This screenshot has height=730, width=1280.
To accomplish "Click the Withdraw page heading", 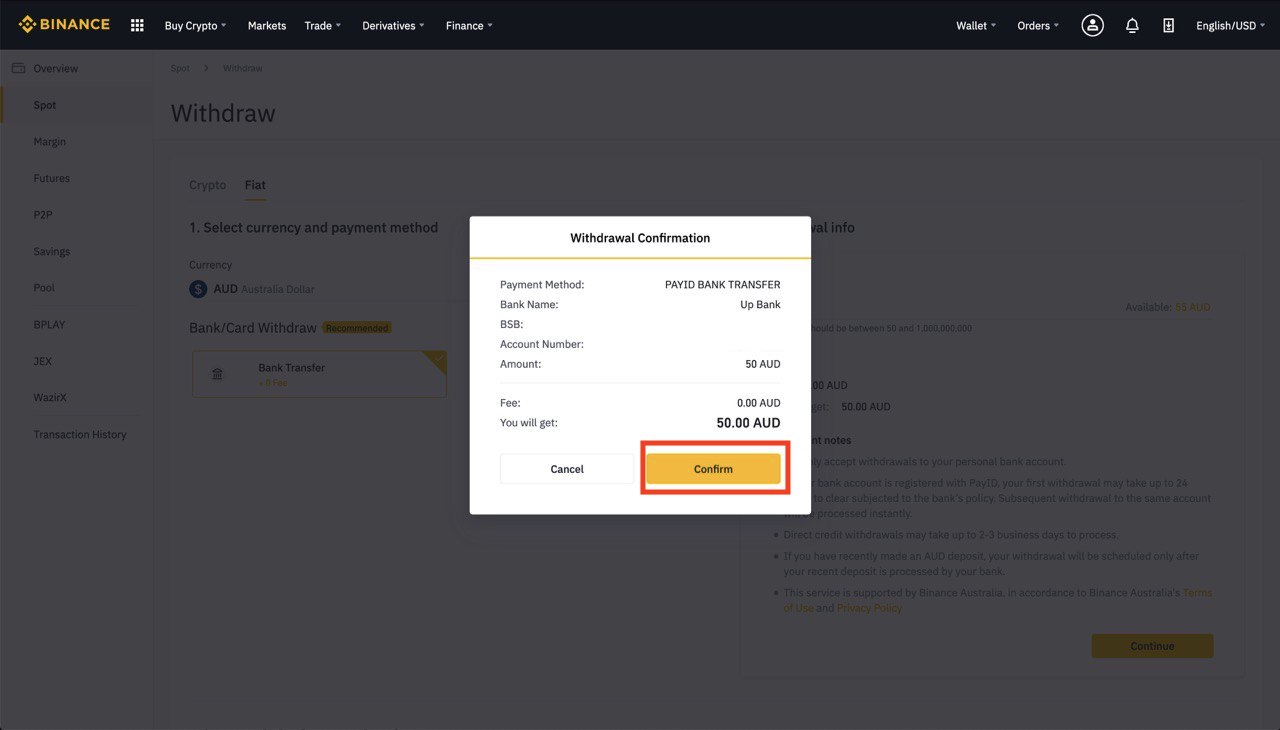I will [223, 113].
